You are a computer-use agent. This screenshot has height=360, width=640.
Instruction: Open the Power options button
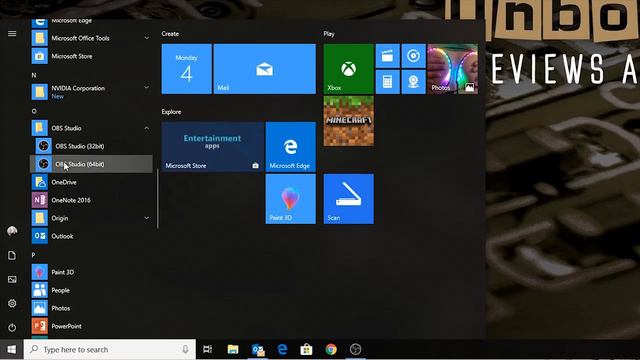coord(12,327)
